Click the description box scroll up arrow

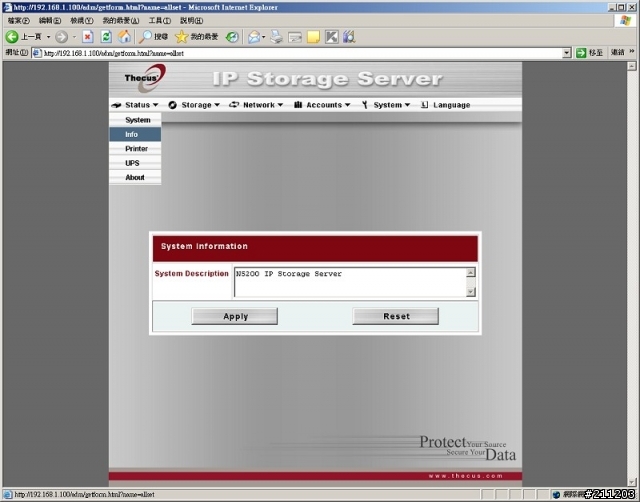(x=471, y=272)
